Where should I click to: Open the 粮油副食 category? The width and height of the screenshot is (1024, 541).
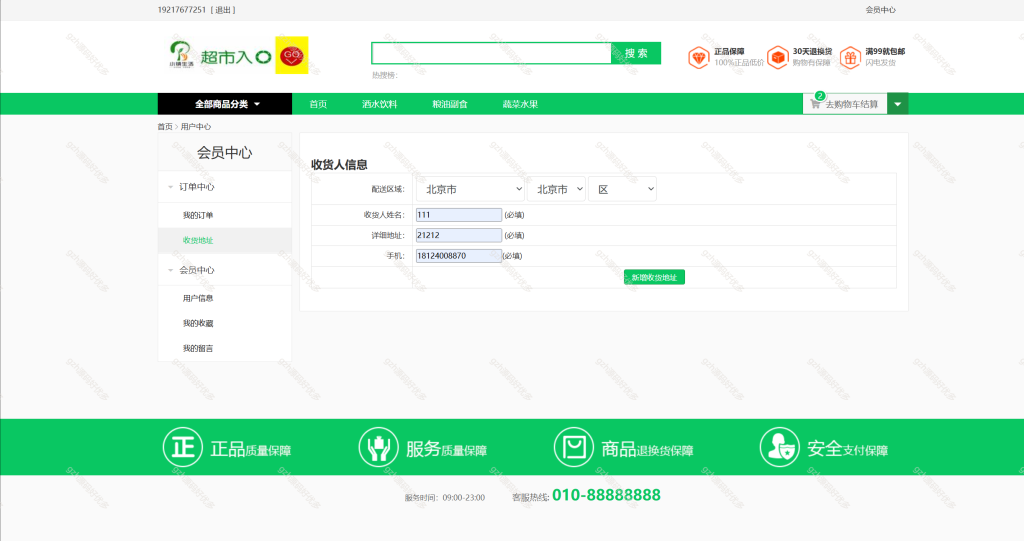[x=450, y=104]
